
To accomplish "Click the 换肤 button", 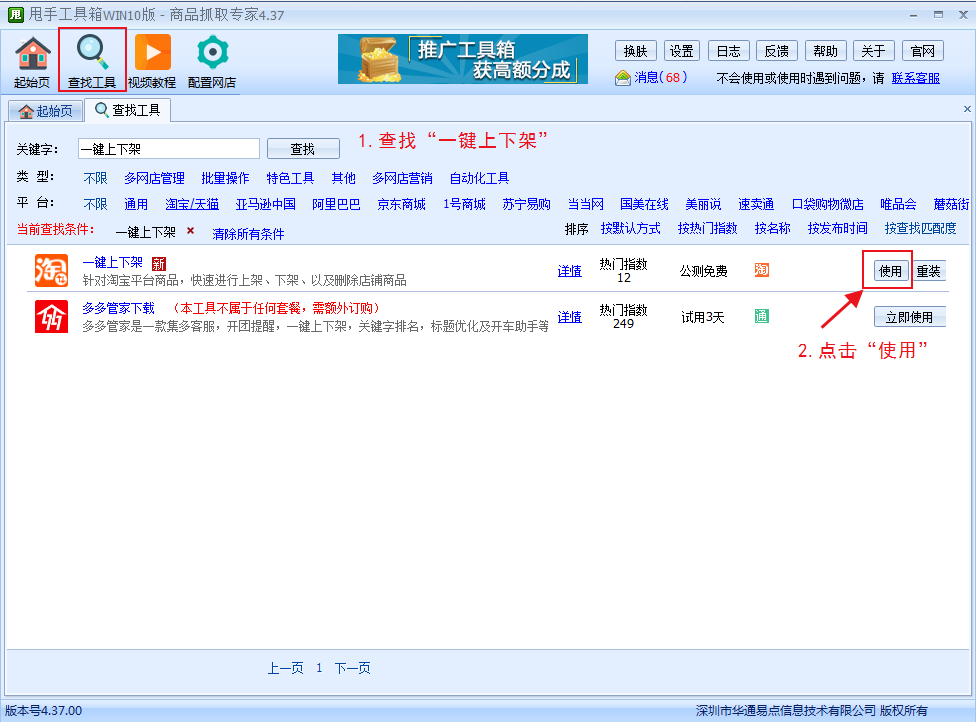I will [636, 51].
